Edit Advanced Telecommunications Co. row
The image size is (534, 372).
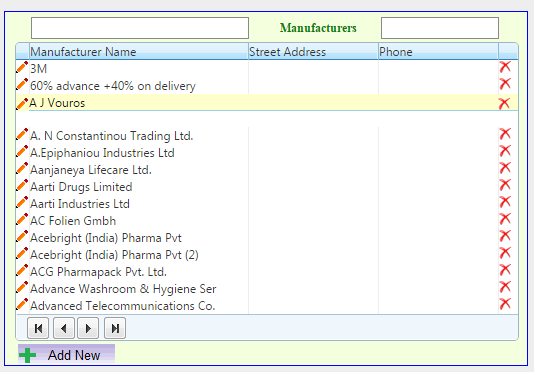point(22,305)
